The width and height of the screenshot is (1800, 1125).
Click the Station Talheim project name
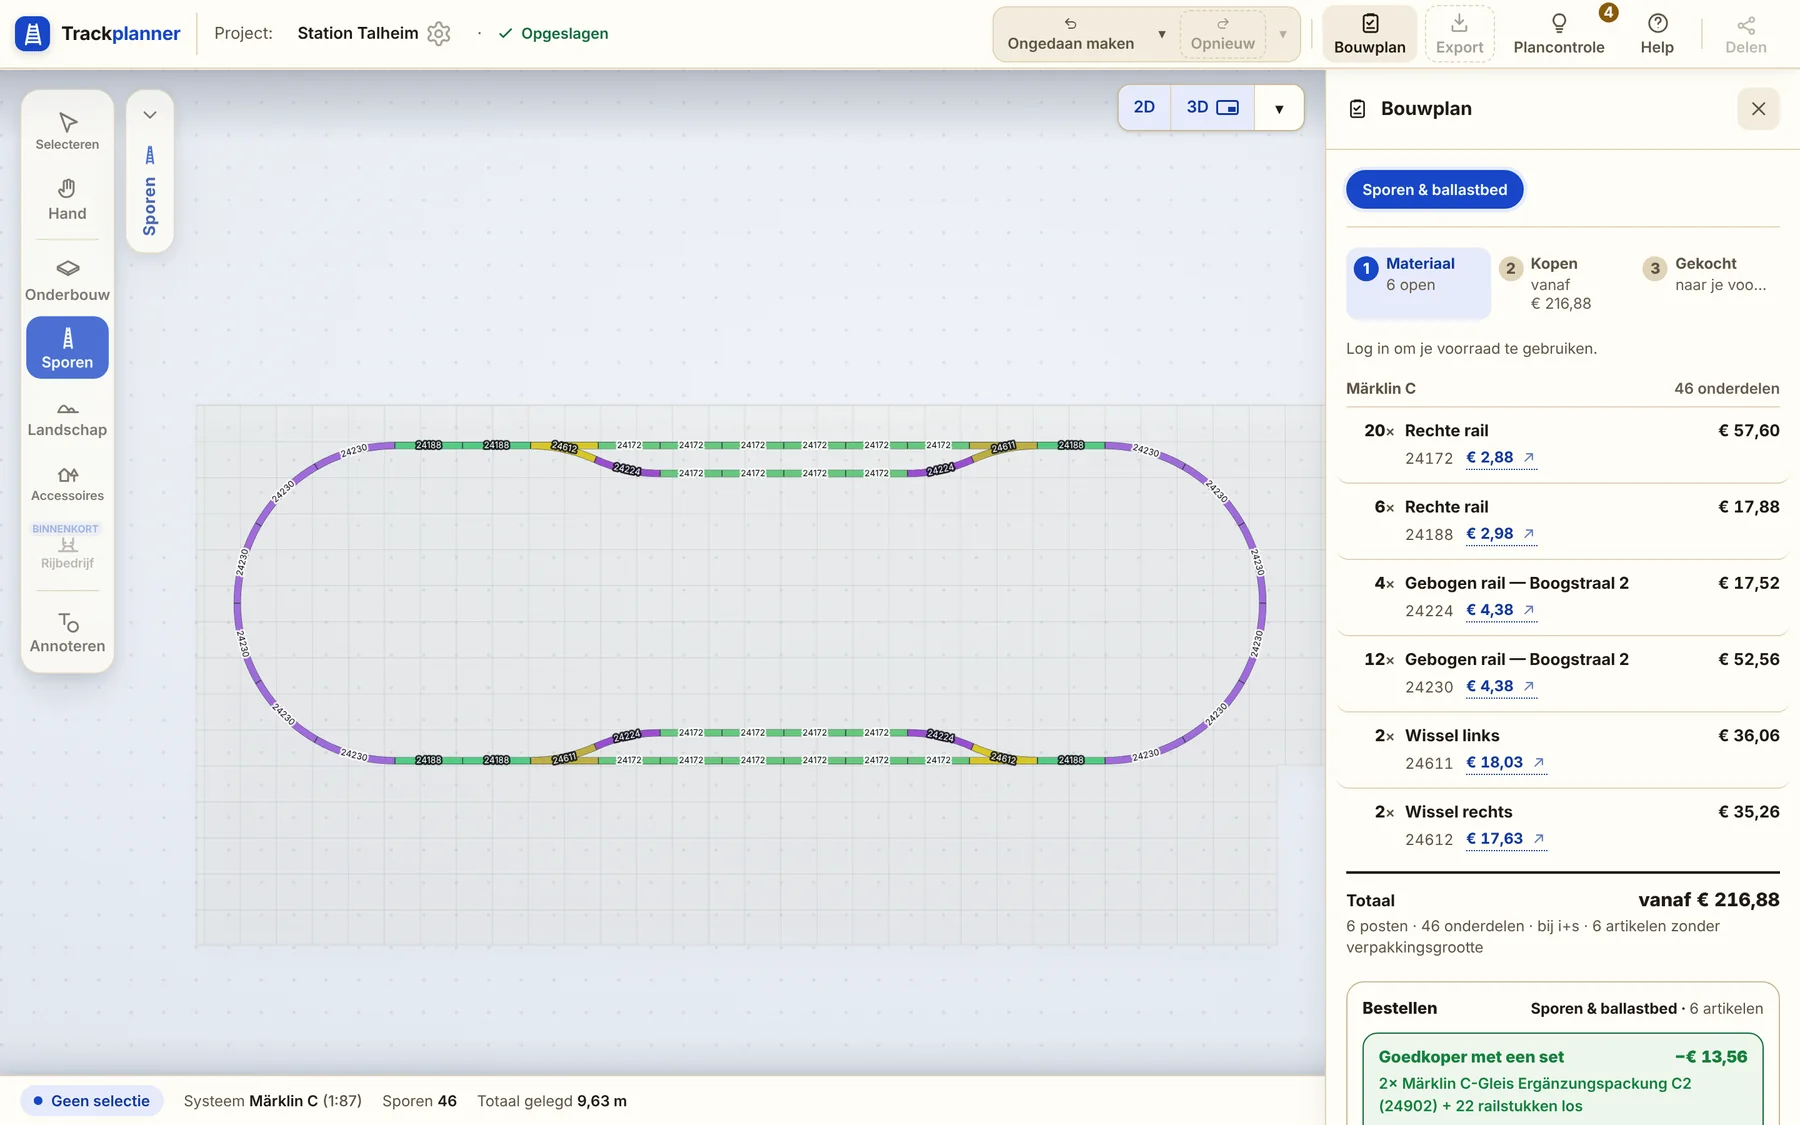pyautogui.click(x=358, y=33)
